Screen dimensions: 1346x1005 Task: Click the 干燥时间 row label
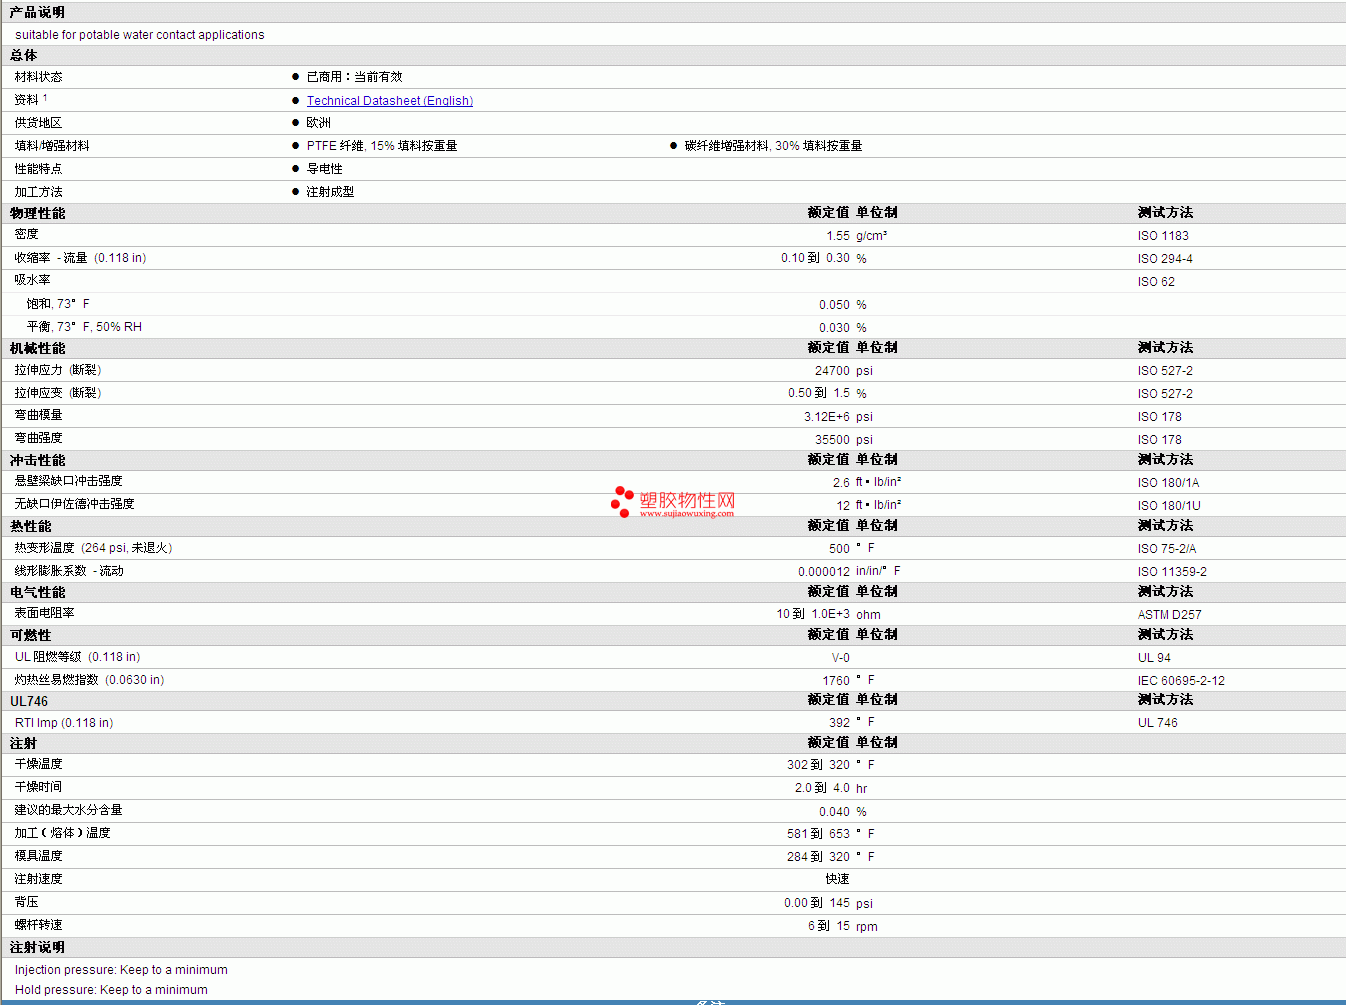tap(39, 787)
